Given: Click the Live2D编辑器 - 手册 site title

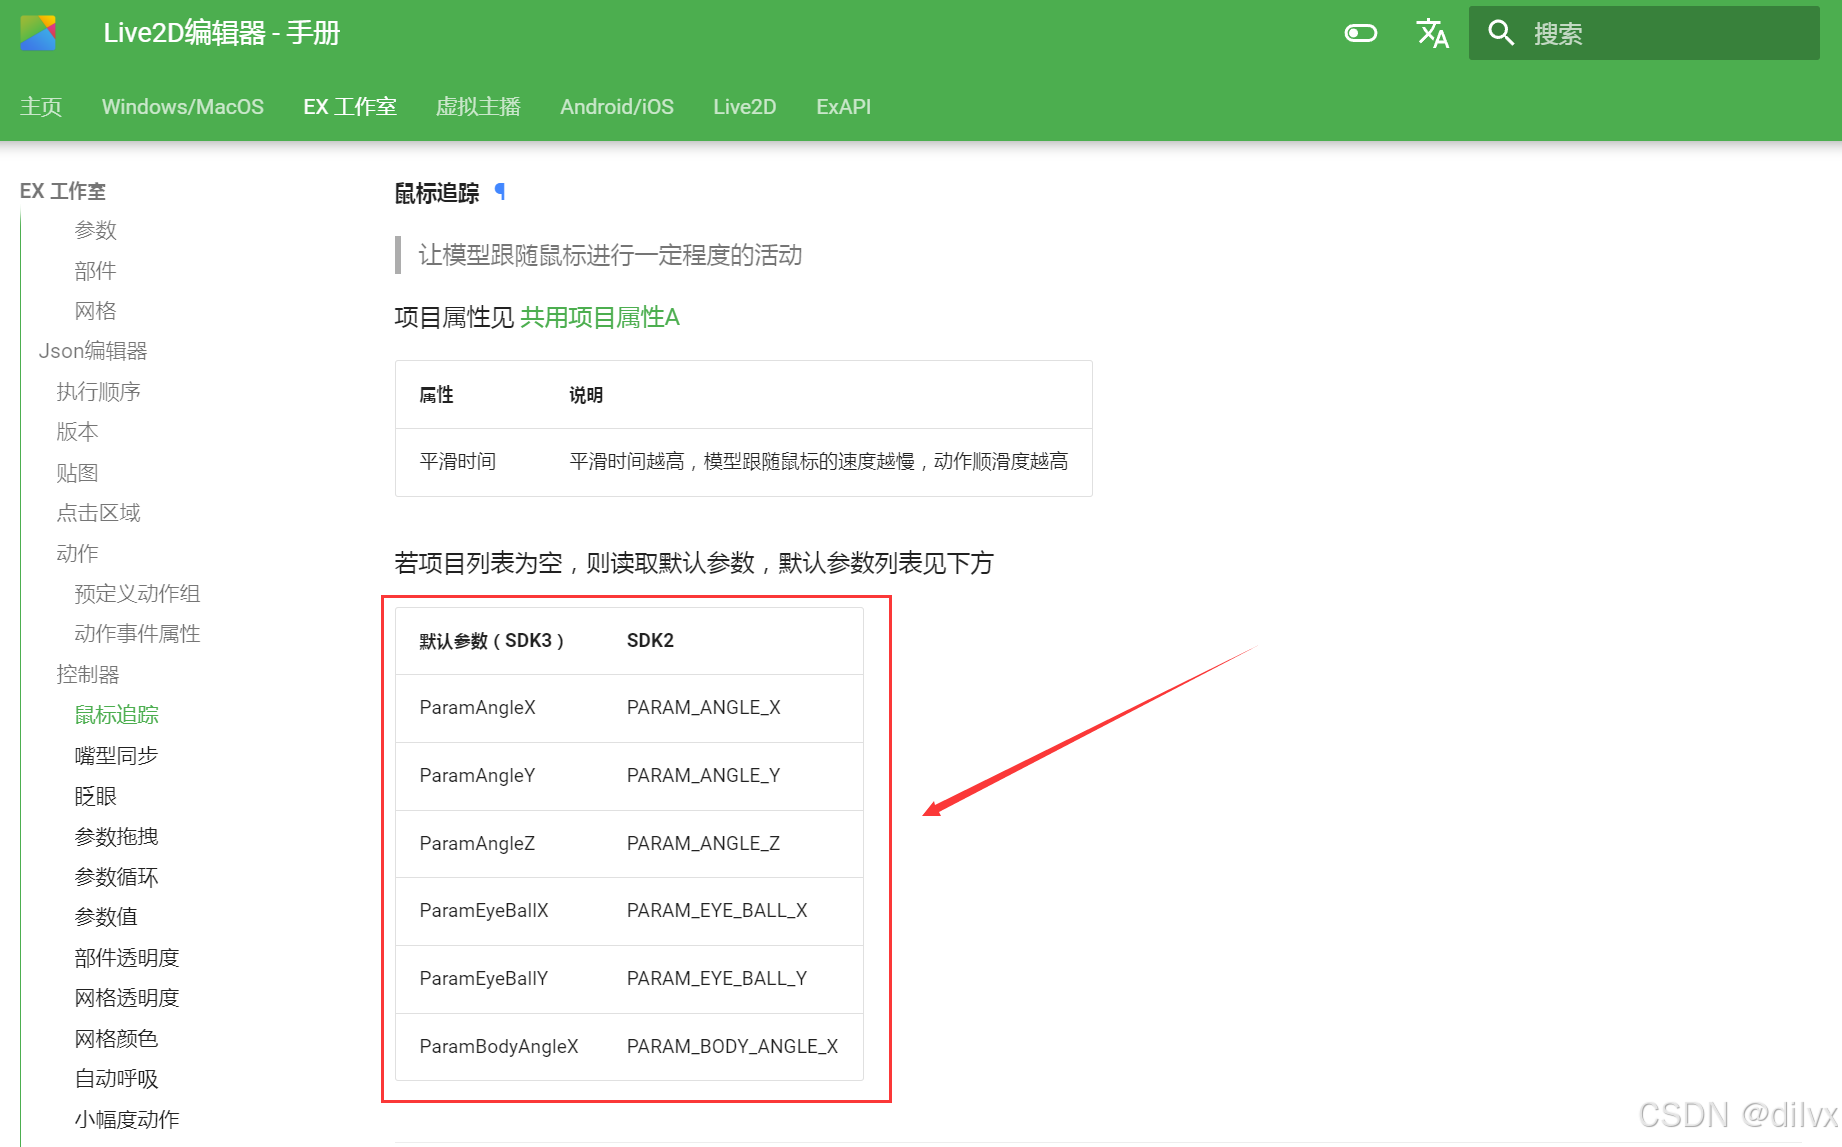Looking at the screenshot, I should (222, 33).
